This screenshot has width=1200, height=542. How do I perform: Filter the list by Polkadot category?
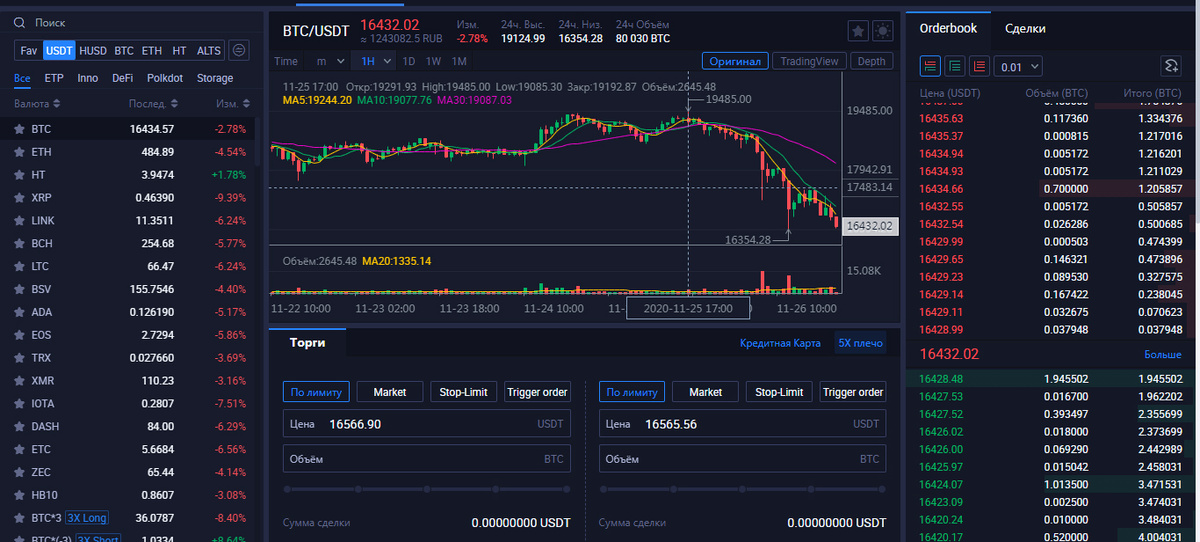point(165,78)
